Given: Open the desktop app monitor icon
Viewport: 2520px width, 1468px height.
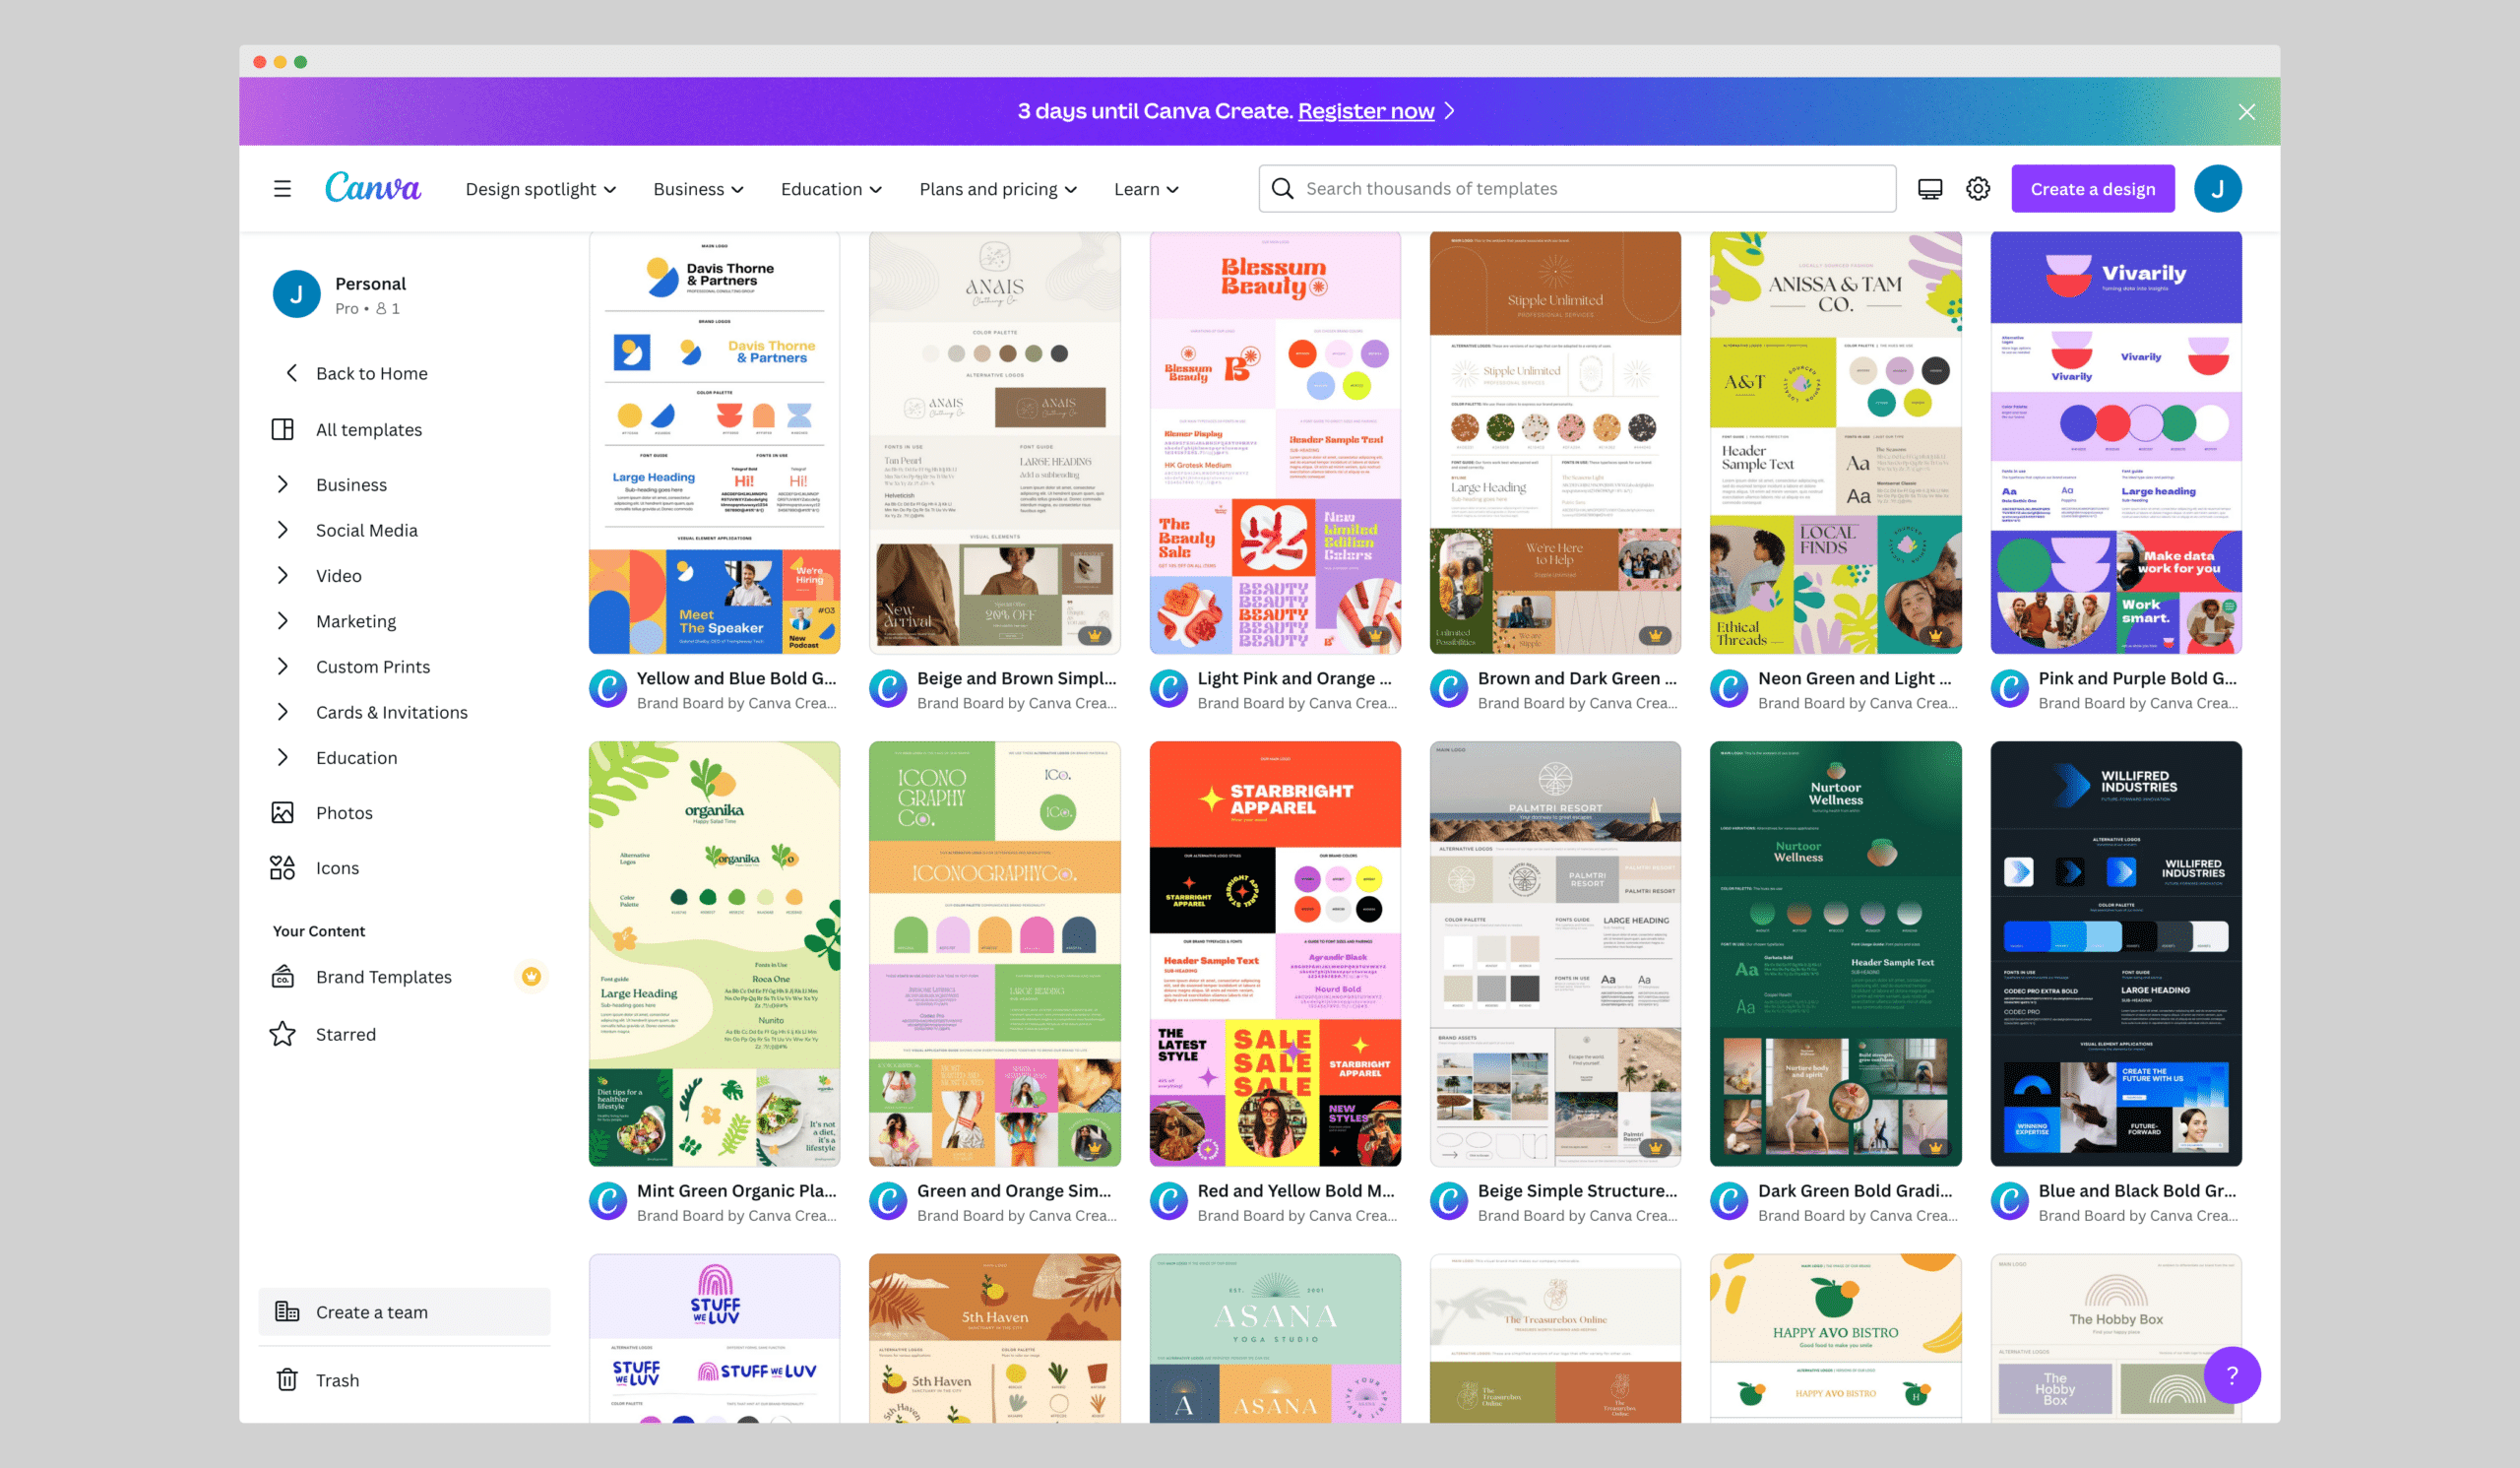Looking at the screenshot, I should pos(1930,189).
